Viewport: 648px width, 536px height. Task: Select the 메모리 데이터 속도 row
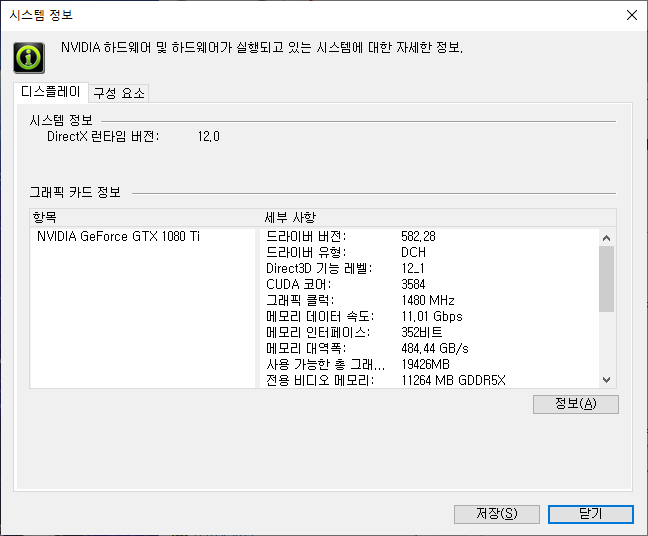click(x=430, y=316)
